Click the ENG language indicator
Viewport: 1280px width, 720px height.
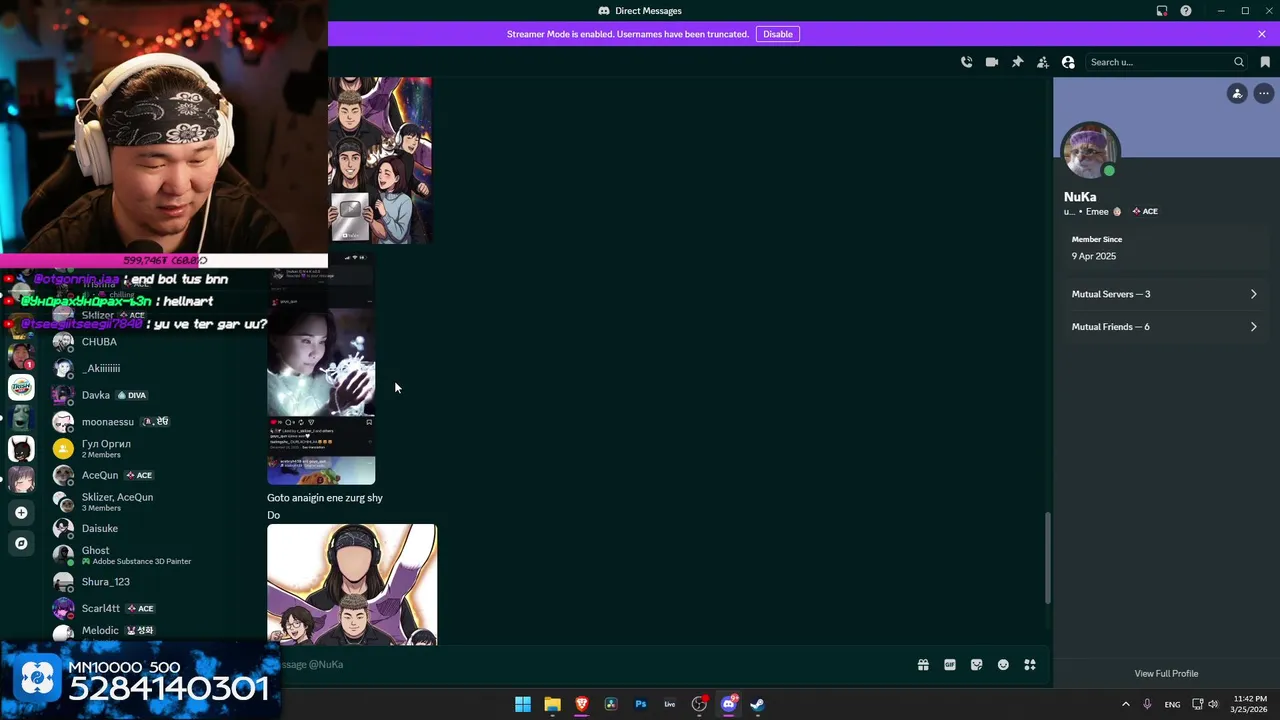1172,704
